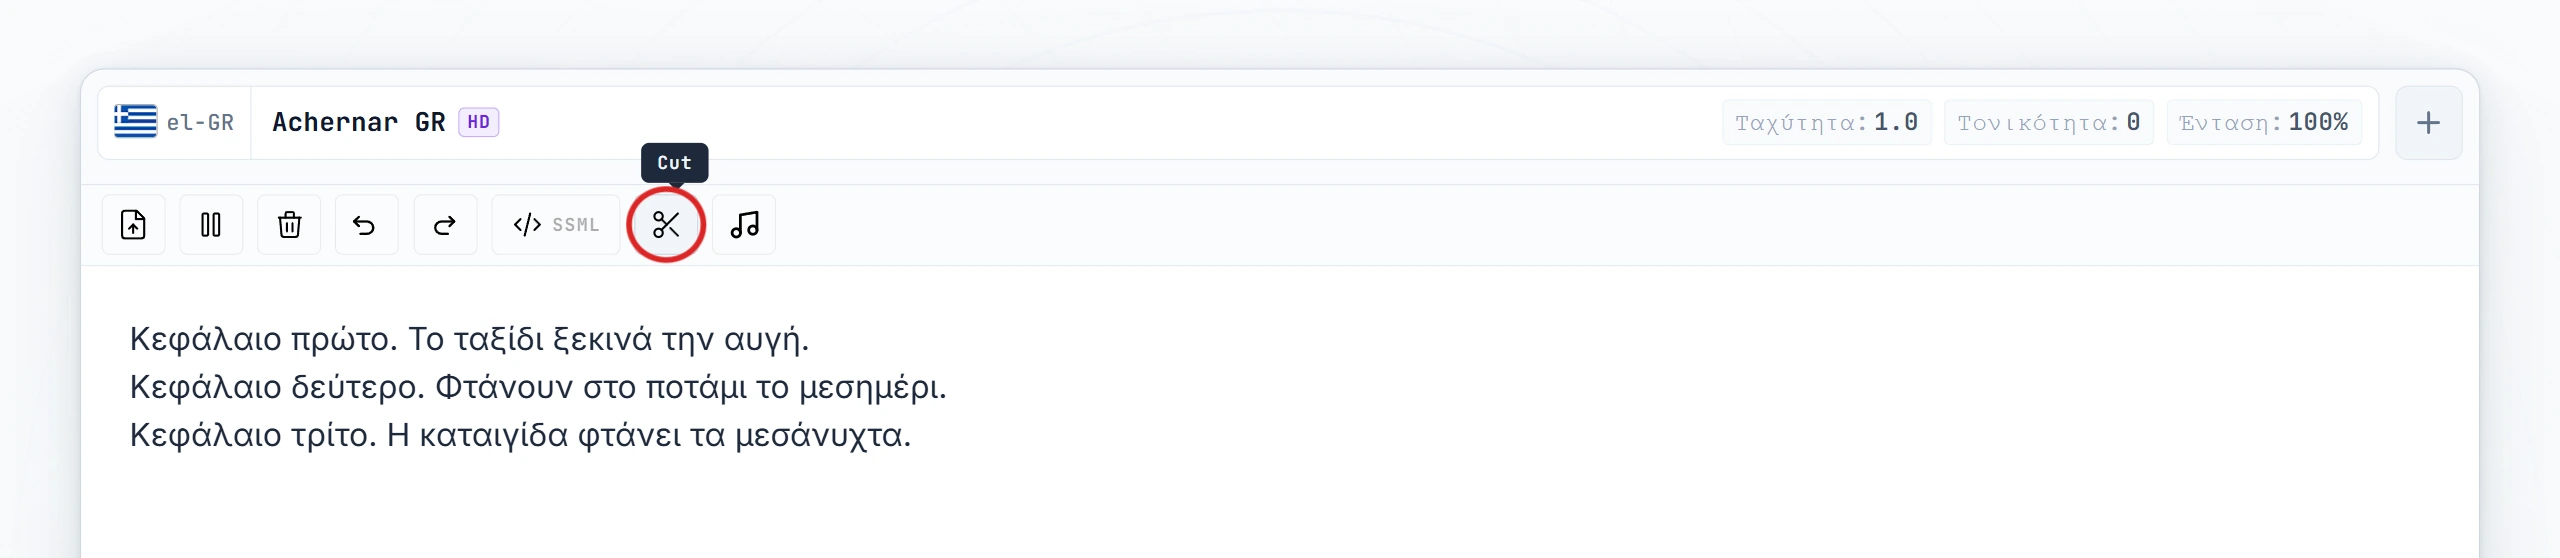Click the Greek flag icon

tap(135, 122)
